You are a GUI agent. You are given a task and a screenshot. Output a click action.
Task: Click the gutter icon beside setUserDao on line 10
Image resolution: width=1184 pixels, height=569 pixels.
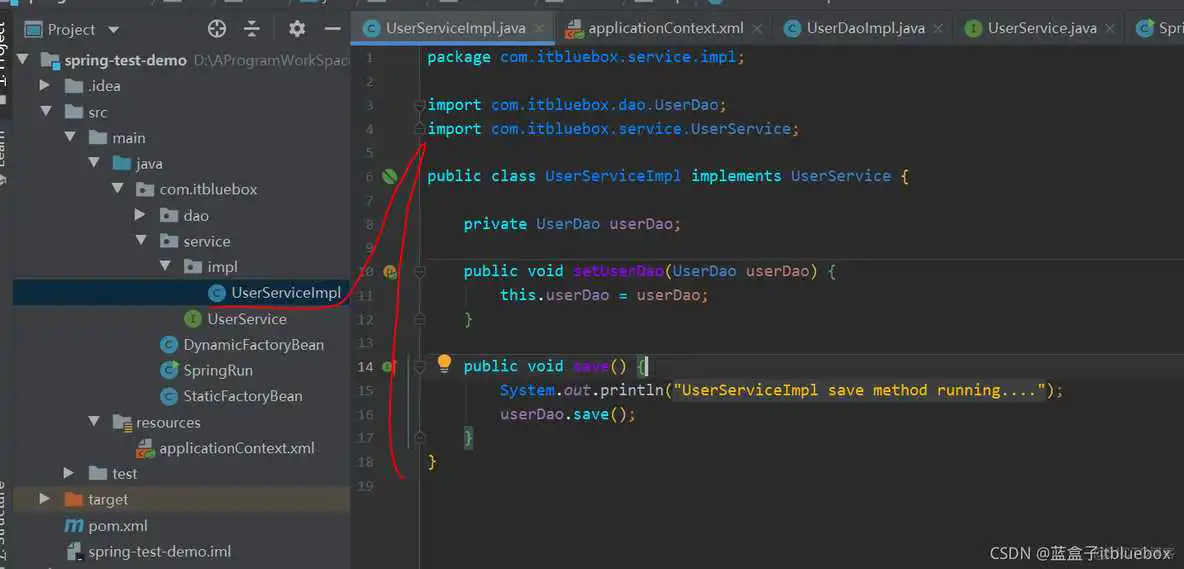click(389, 272)
